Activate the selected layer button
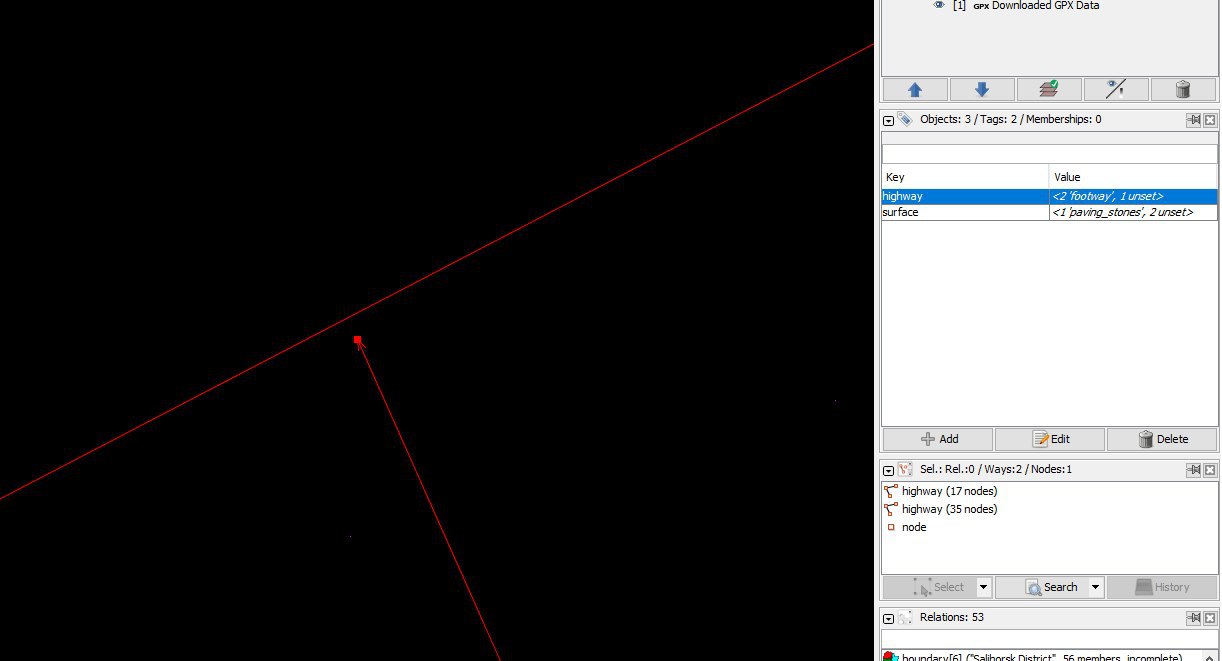This screenshot has height=661, width=1222. point(1049,89)
